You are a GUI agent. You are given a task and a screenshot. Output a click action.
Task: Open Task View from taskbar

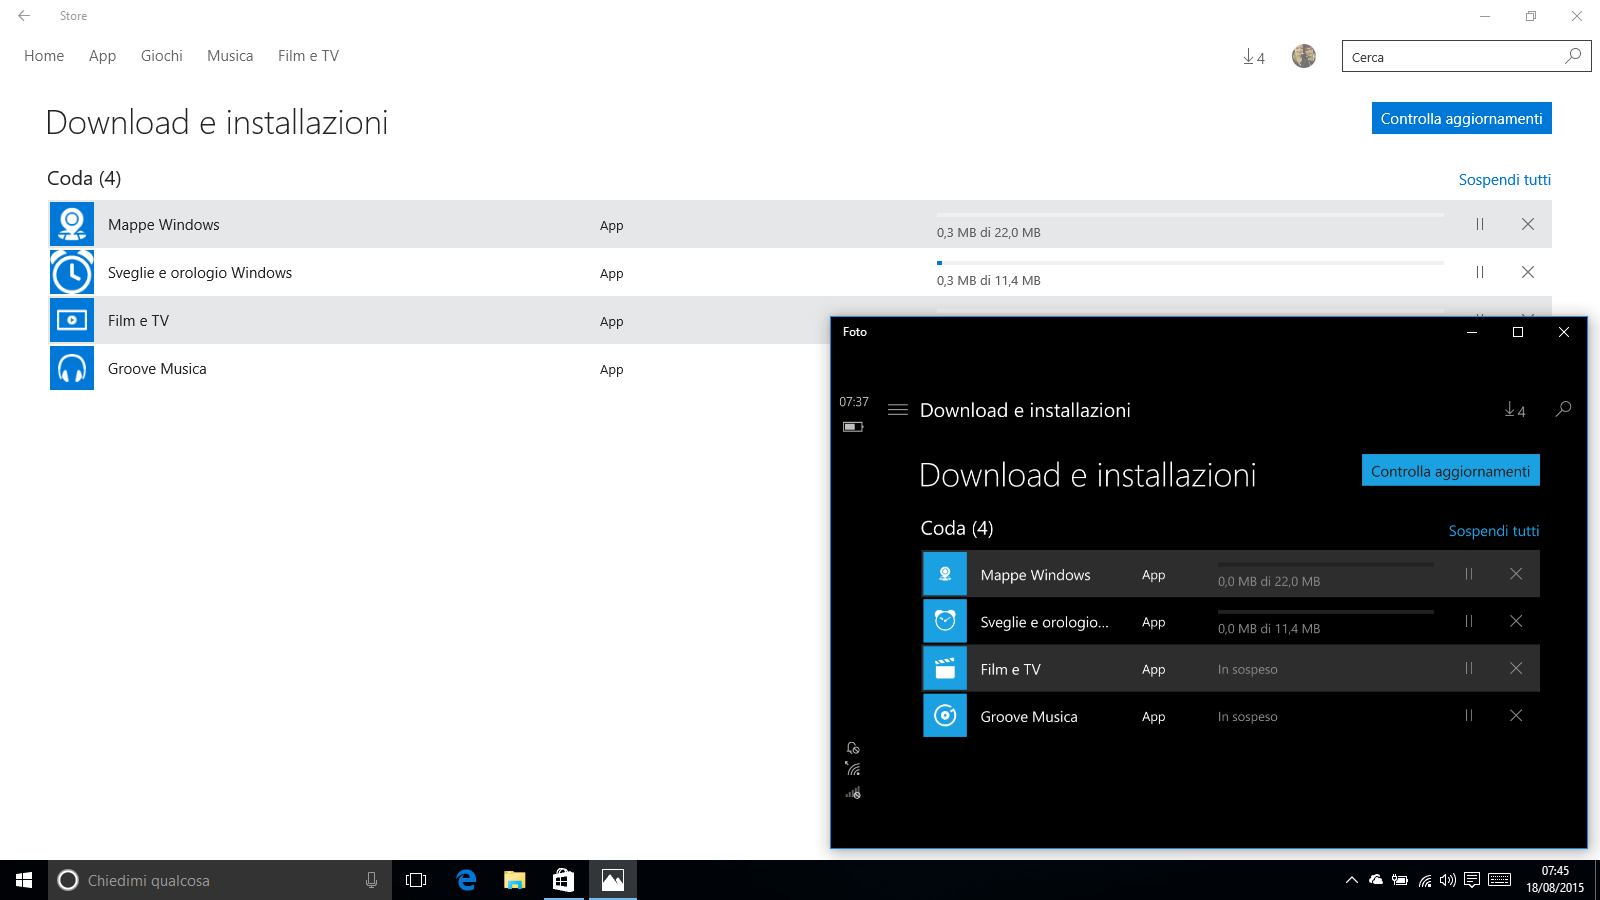tap(416, 880)
